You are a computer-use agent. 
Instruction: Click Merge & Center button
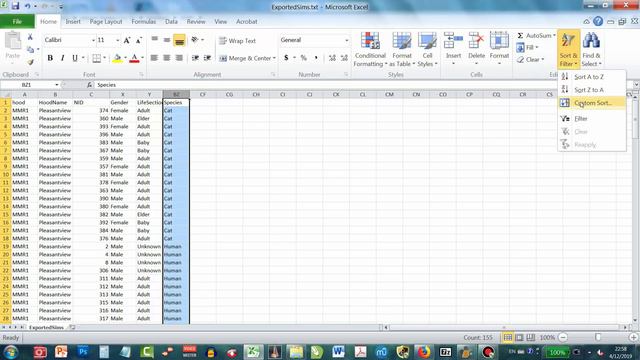[245, 58]
